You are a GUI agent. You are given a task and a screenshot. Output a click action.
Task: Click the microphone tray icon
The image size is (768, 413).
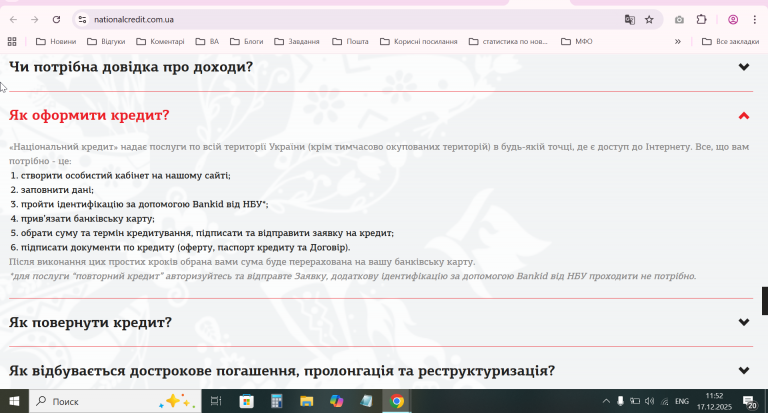[620, 401]
